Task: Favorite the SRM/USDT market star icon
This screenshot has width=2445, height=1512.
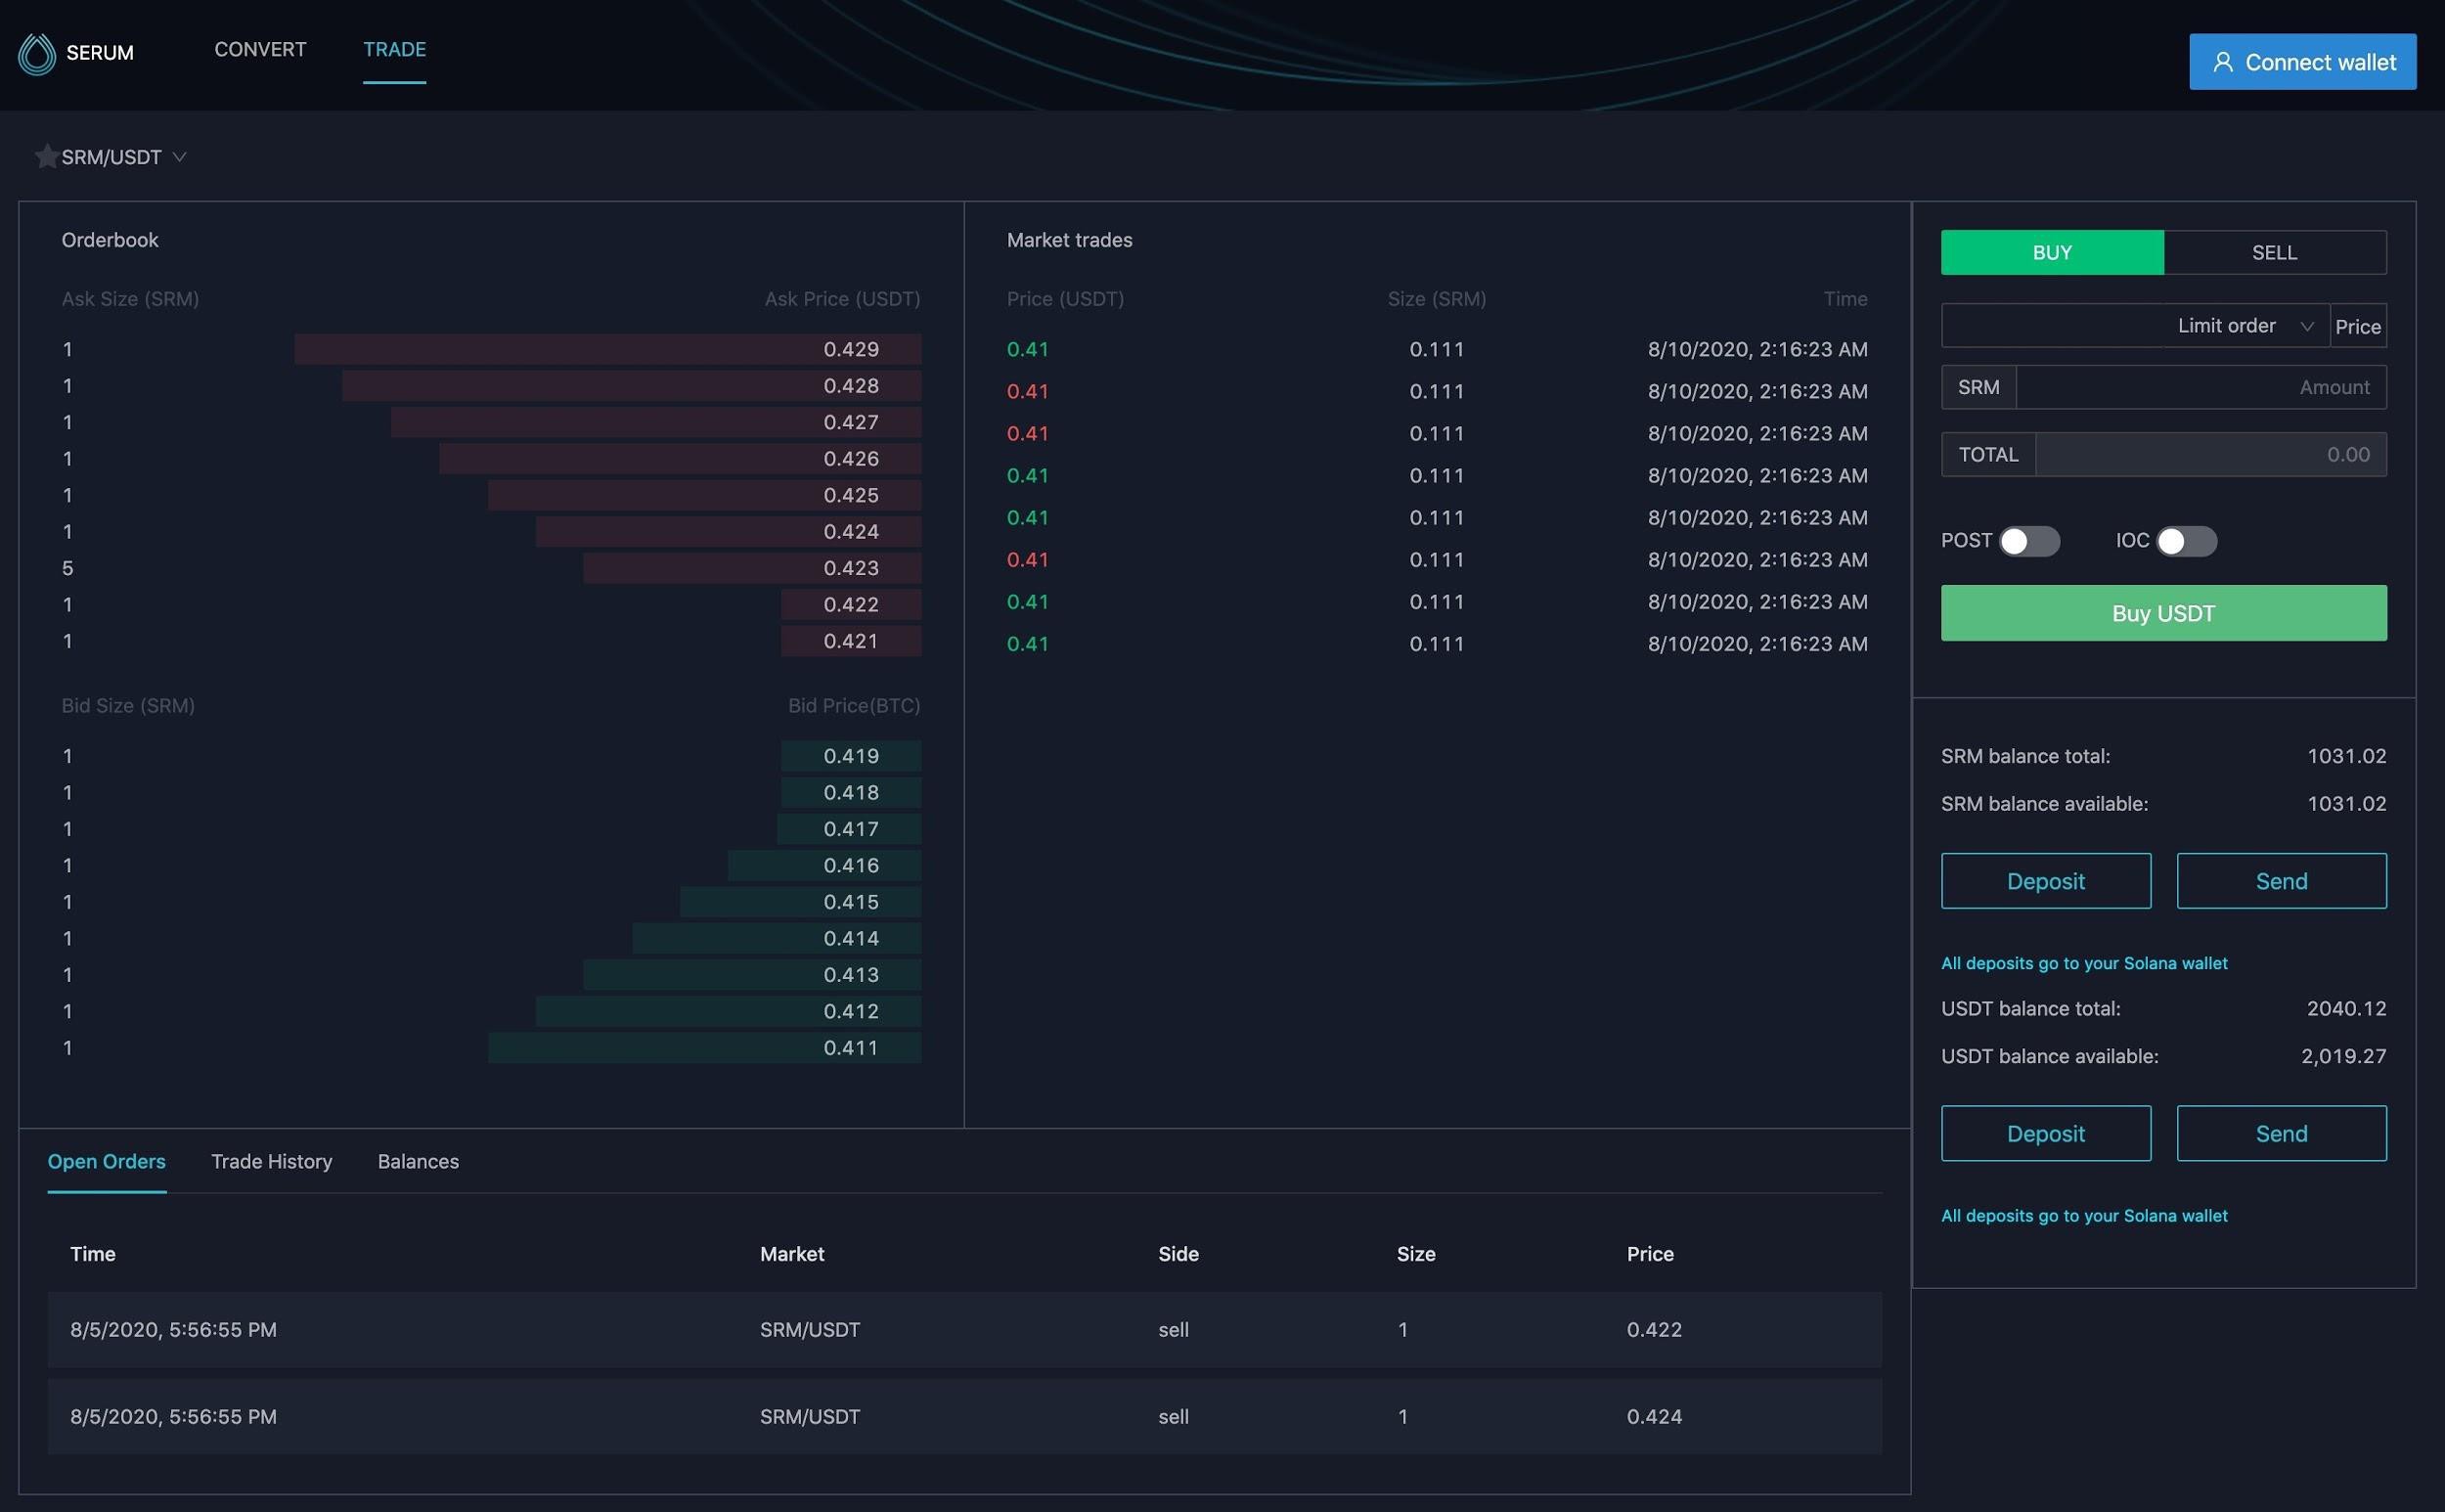Action: coord(46,156)
